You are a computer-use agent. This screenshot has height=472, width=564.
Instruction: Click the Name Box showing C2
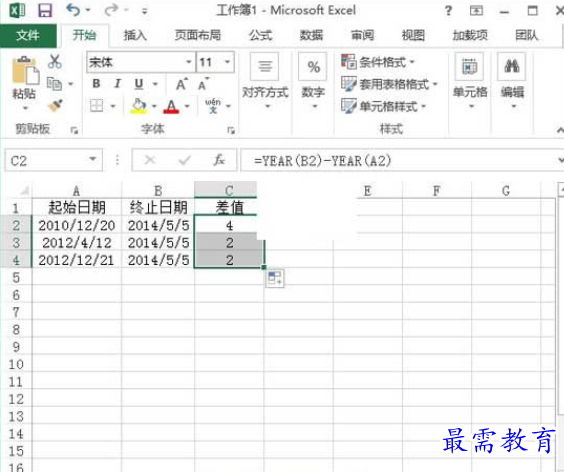pyautogui.click(x=47, y=160)
